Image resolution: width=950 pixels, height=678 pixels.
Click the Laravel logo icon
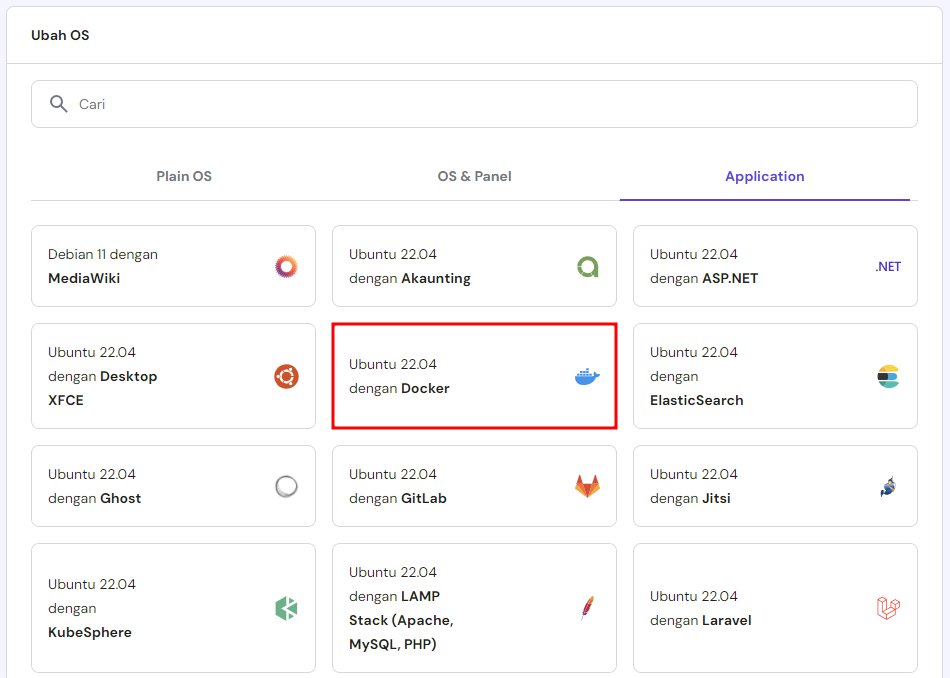point(888,608)
